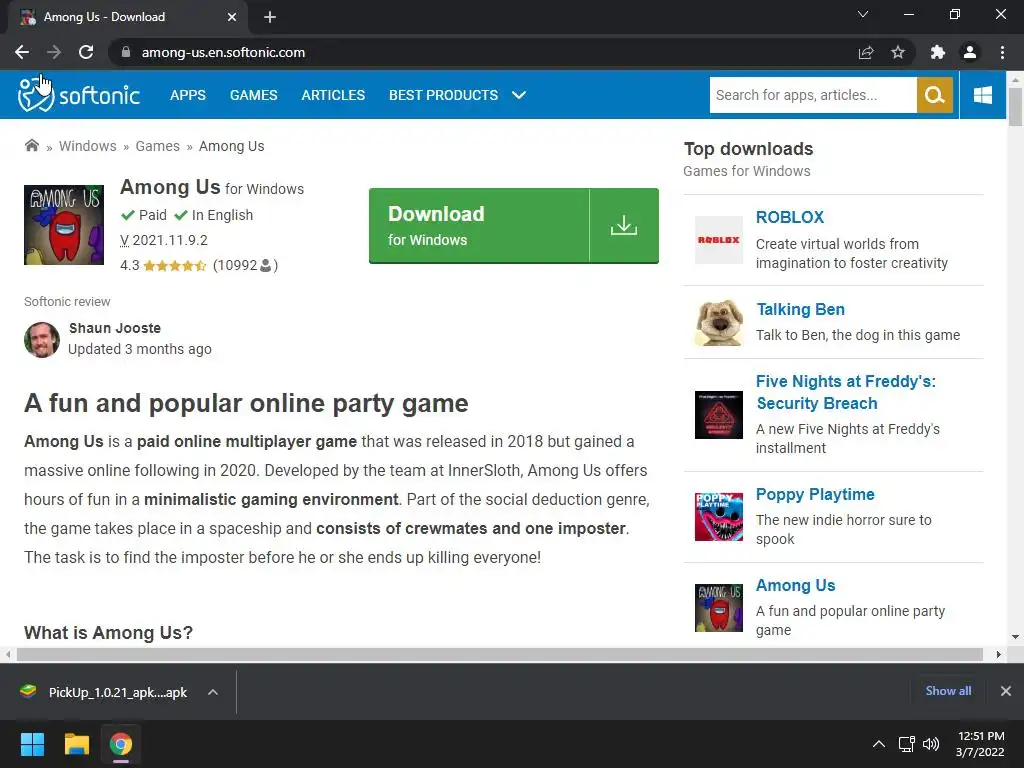Close the Among Us - Download tab

tap(232, 17)
